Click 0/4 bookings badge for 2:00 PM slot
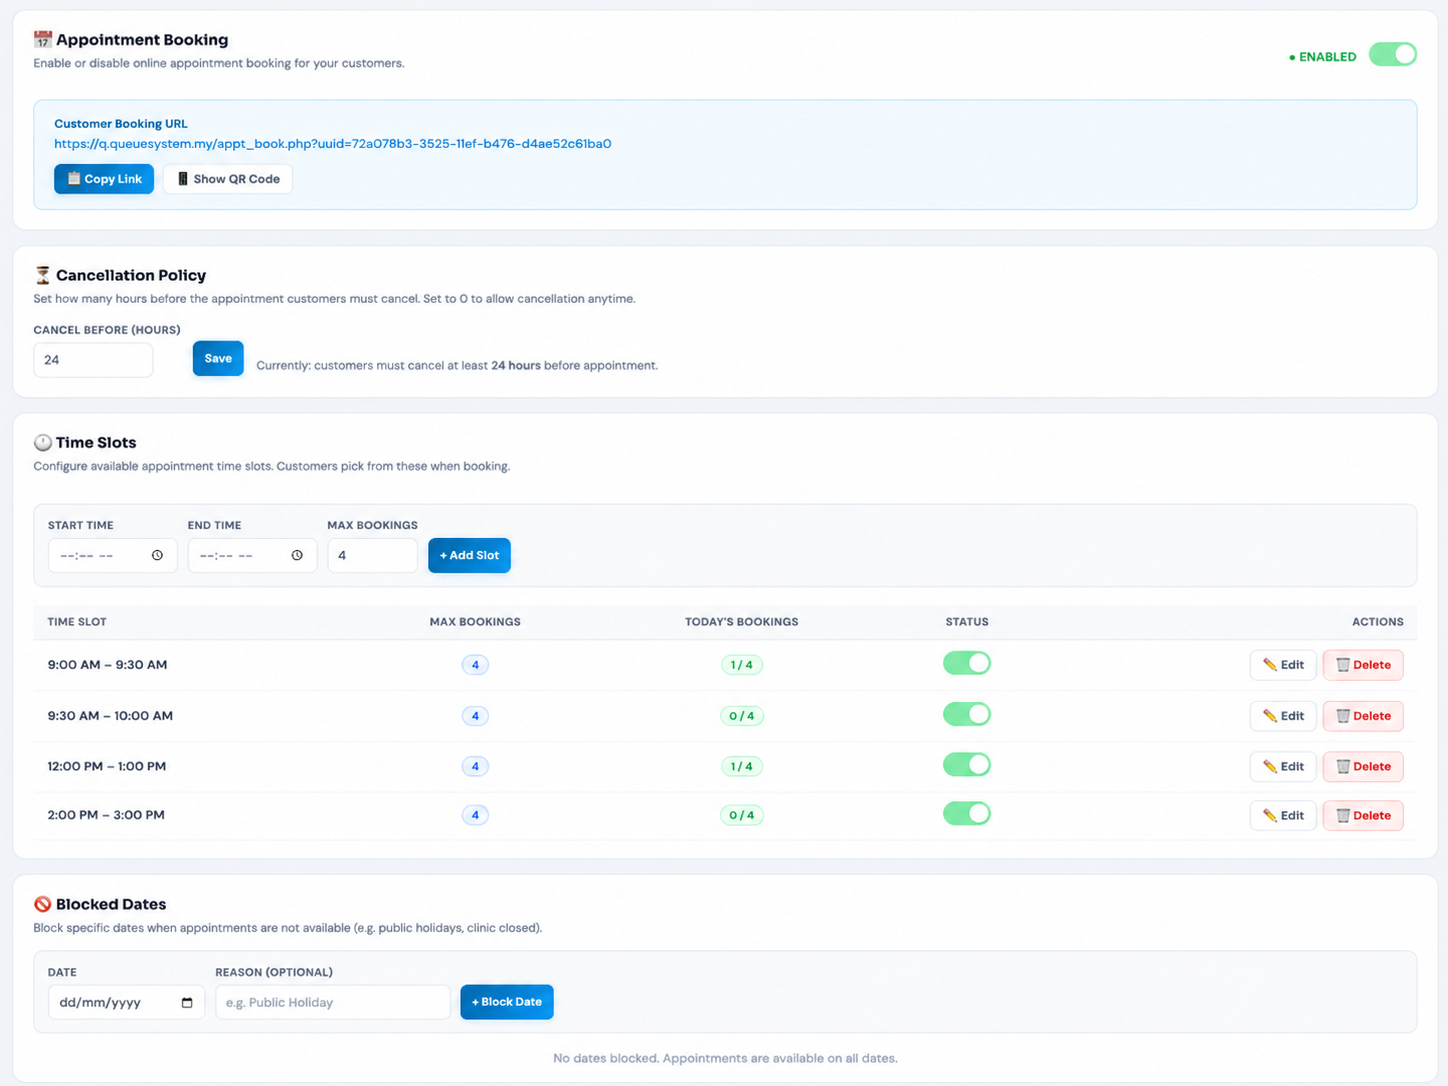The width and height of the screenshot is (1448, 1086). pyautogui.click(x=741, y=815)
